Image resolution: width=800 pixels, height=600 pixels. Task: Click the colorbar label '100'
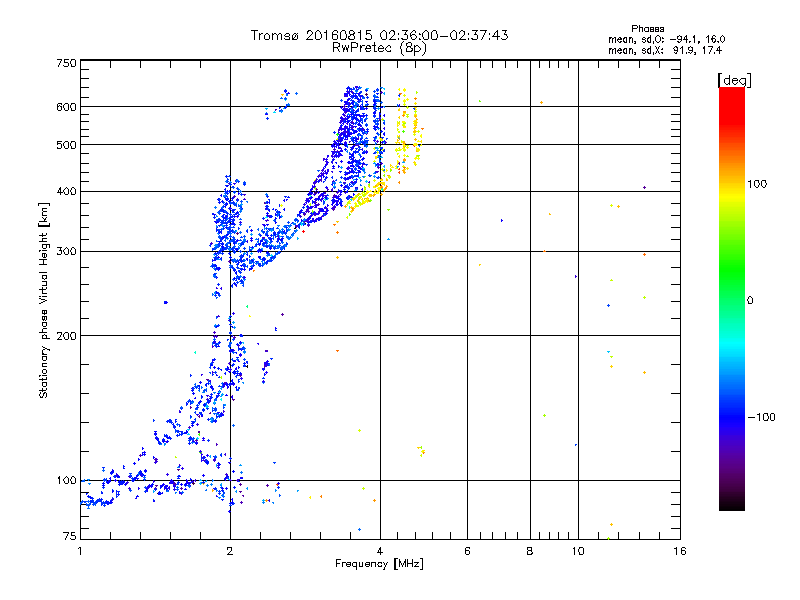pos(757,184)
